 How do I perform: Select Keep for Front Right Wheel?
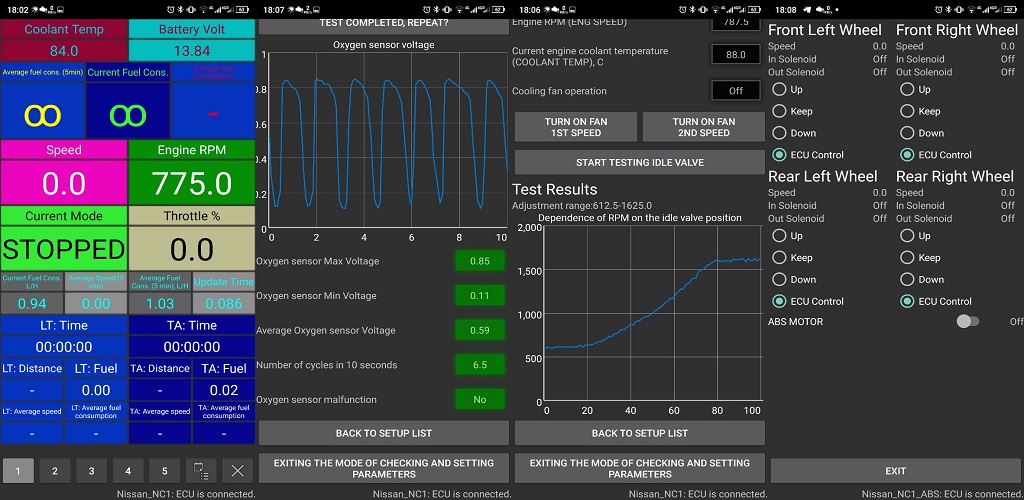(x=907, y=111)
